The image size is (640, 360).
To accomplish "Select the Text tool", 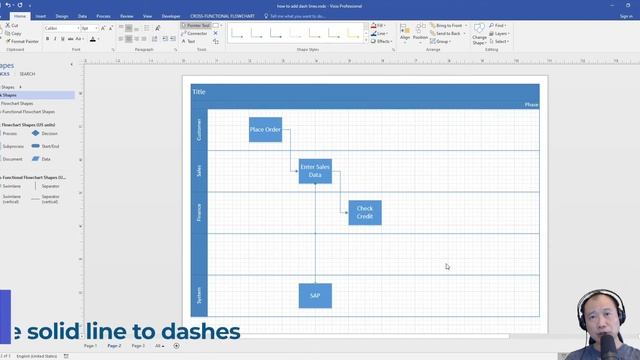I will tap(188, 42).
